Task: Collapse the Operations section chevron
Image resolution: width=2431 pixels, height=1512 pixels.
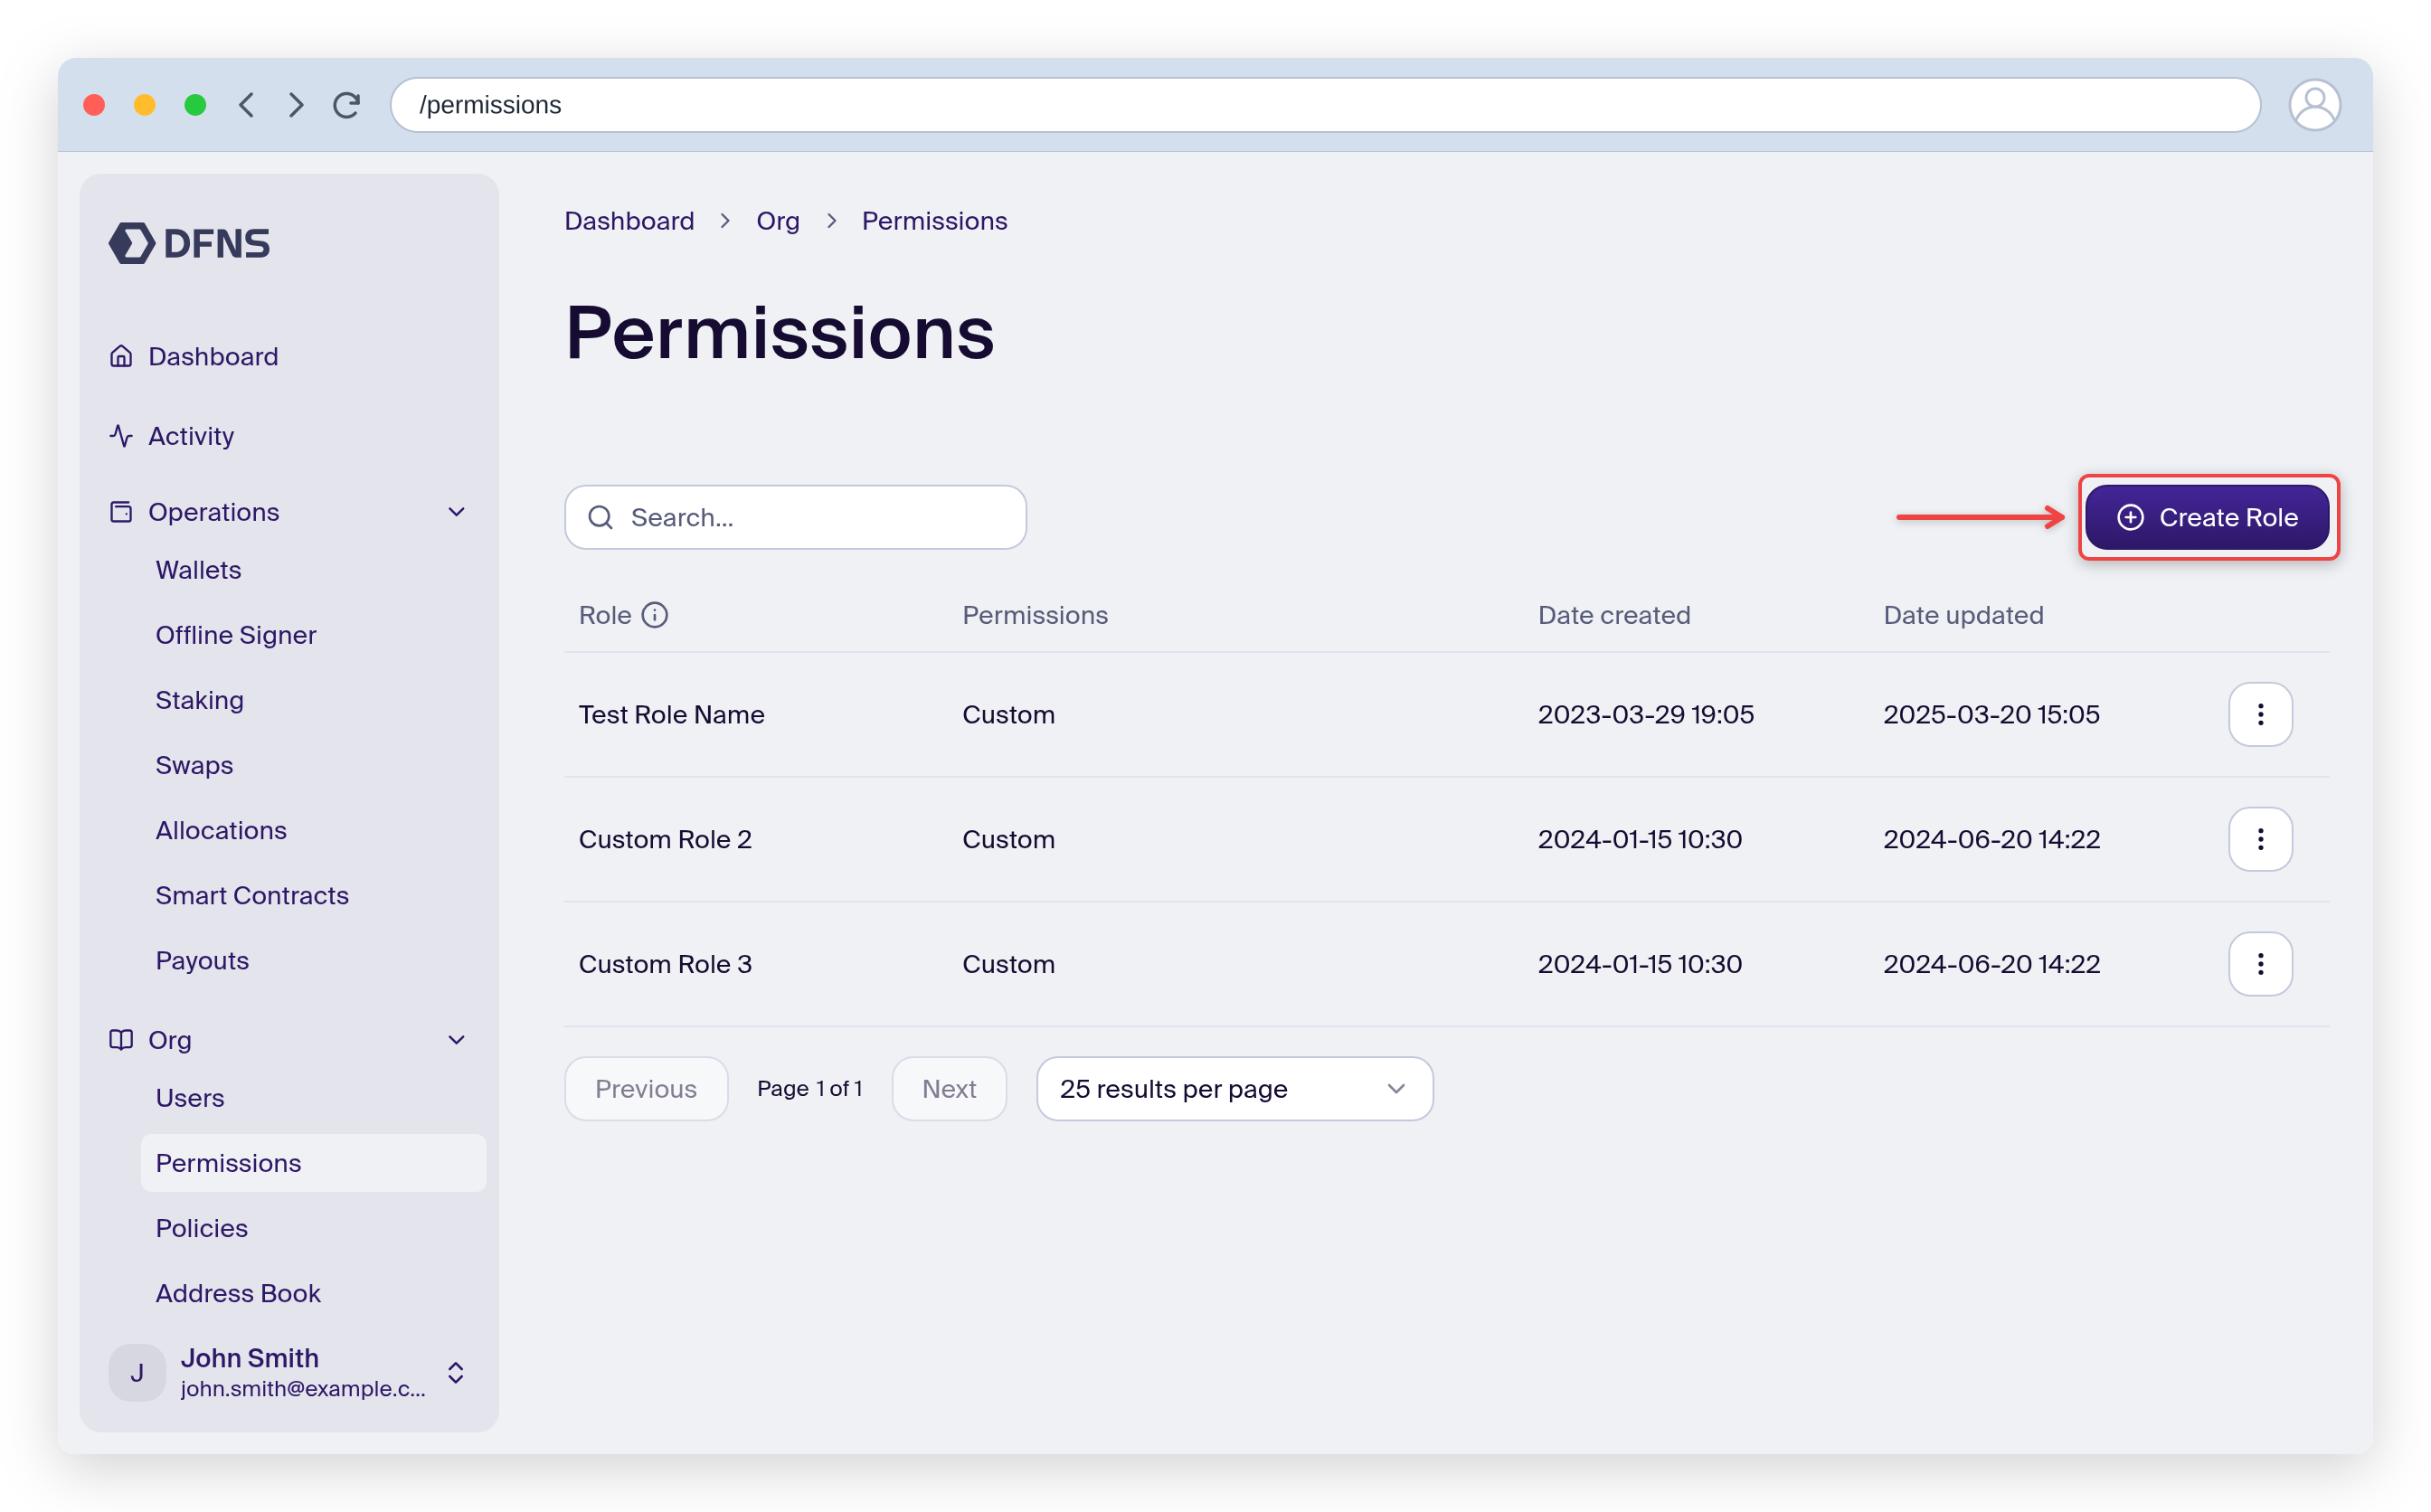Action: (457, 512)
